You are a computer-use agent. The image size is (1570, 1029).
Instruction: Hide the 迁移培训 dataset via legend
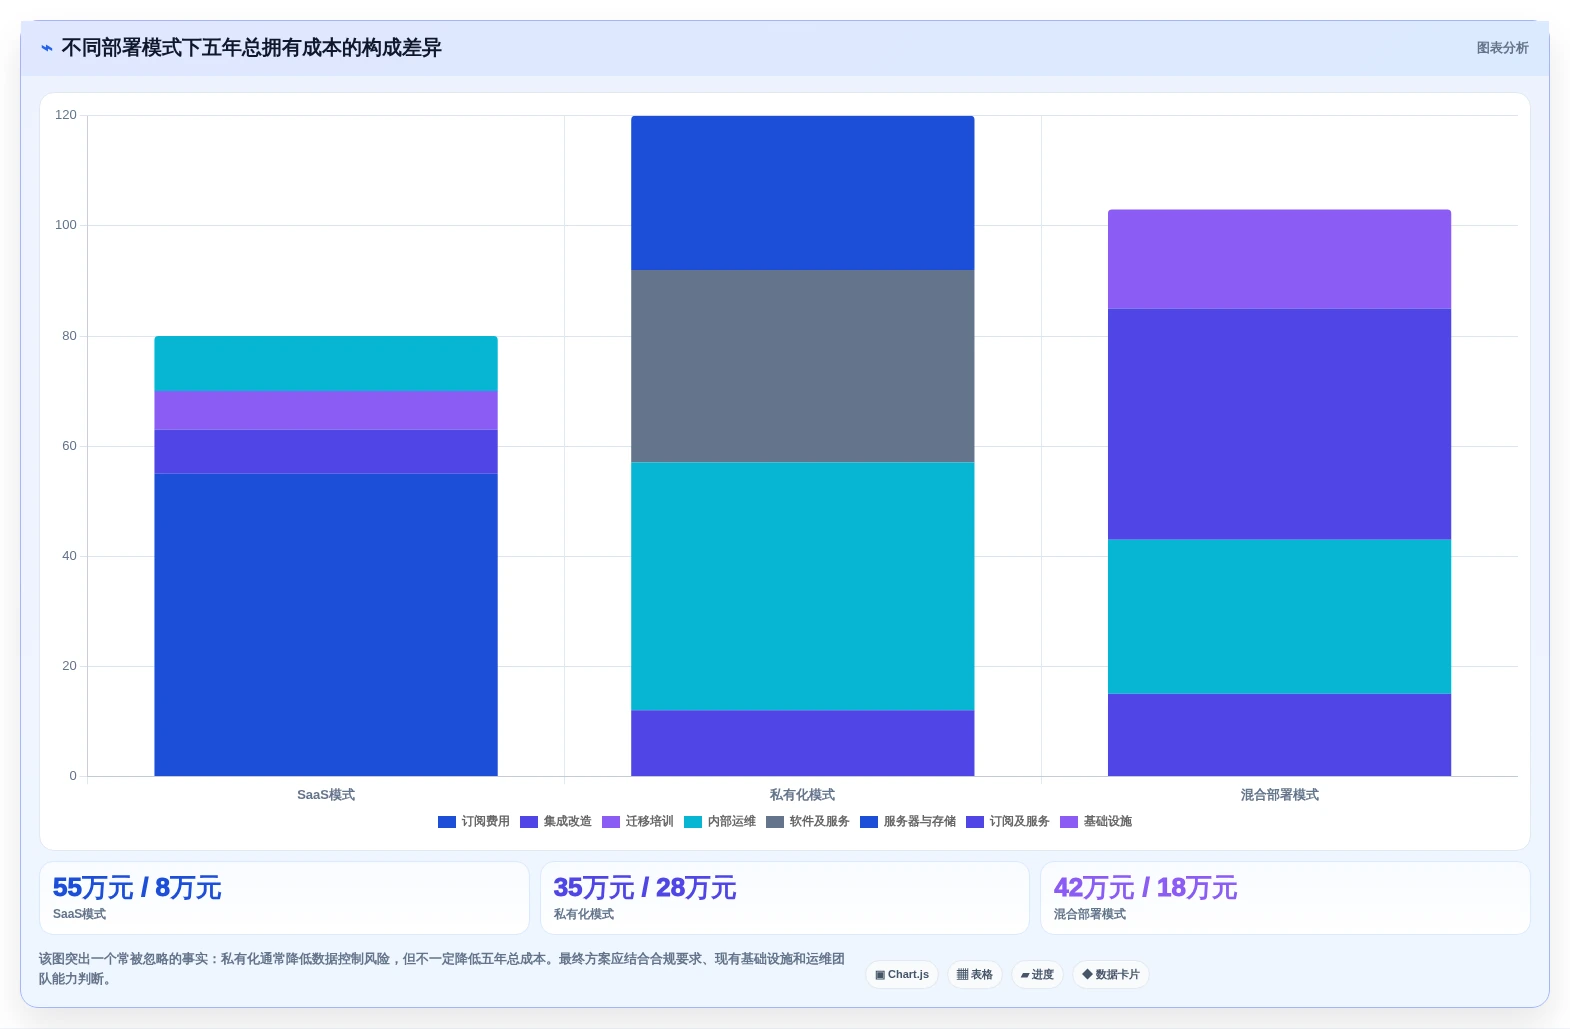pyautogui.click(x=638, y=822)
